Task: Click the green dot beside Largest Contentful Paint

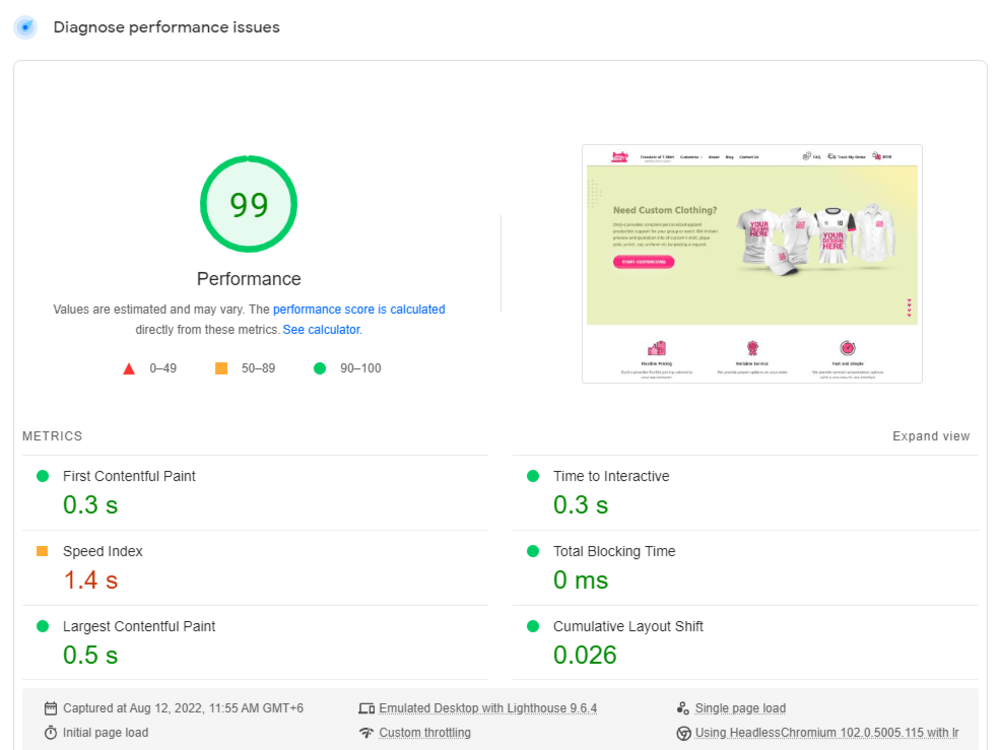Action: click(x=43, y=626)
